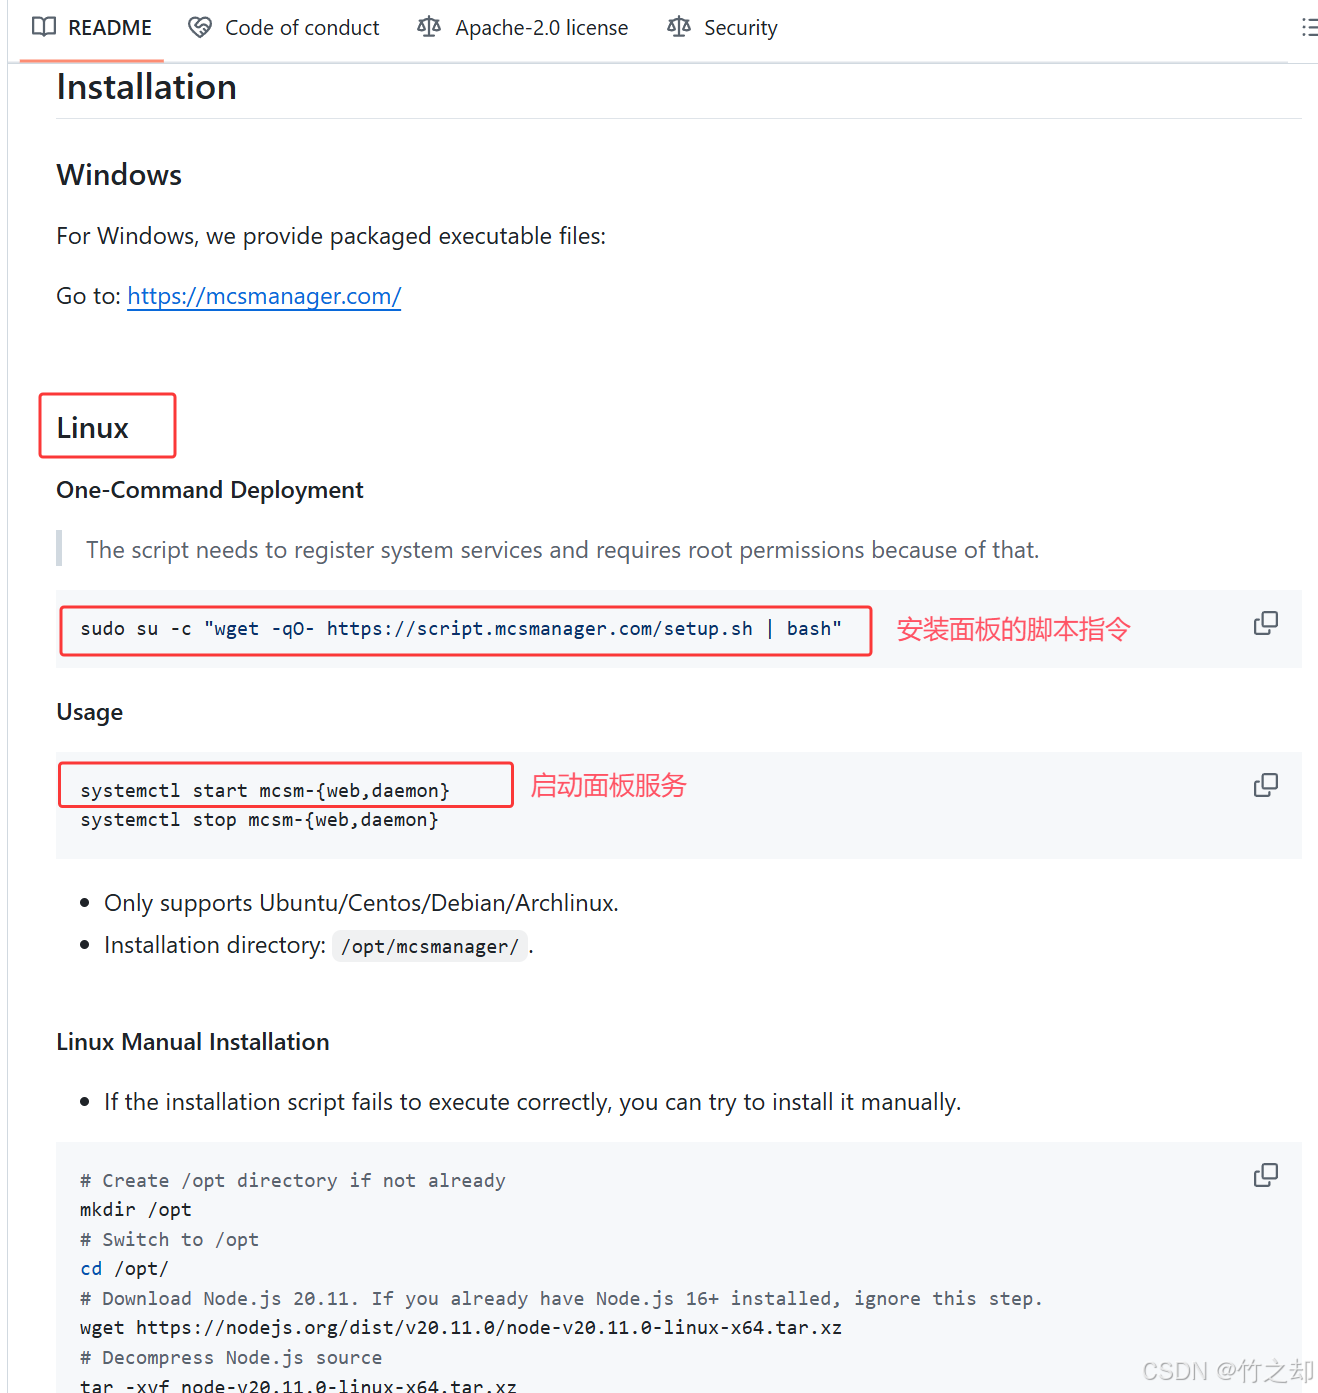The height and width of the screenshot is (1393, 1318).
Task: Copy the wget setup script command
Action: [x=1265, y=624]
